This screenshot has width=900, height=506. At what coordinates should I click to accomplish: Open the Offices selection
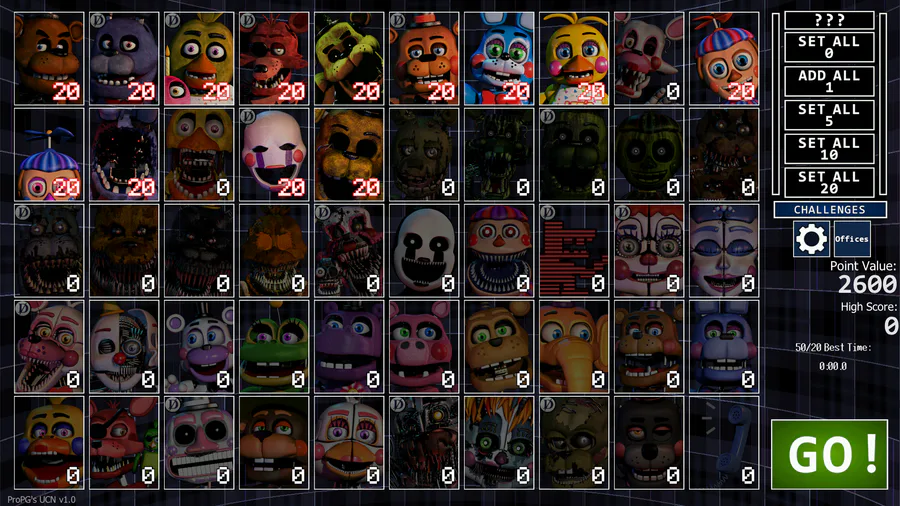pyautogui.click(x=852, y=239)
